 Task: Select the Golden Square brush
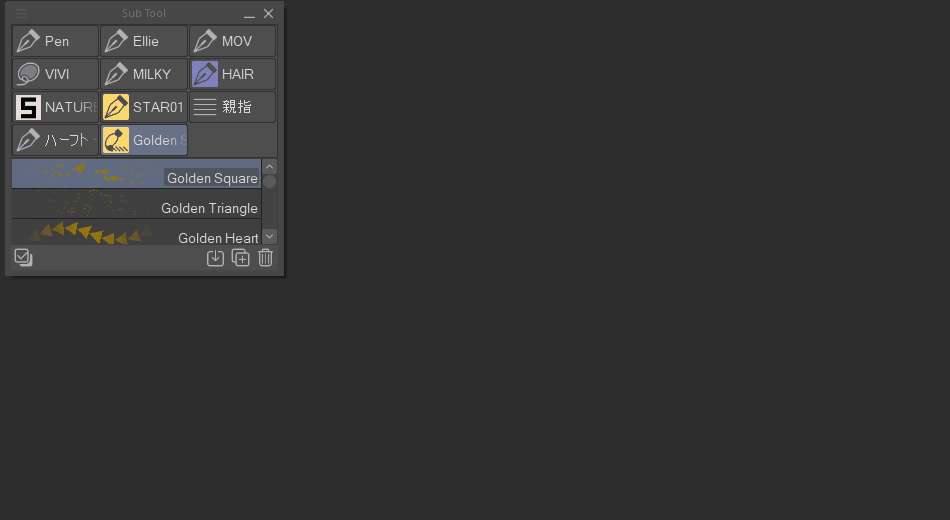click(136, 174)
